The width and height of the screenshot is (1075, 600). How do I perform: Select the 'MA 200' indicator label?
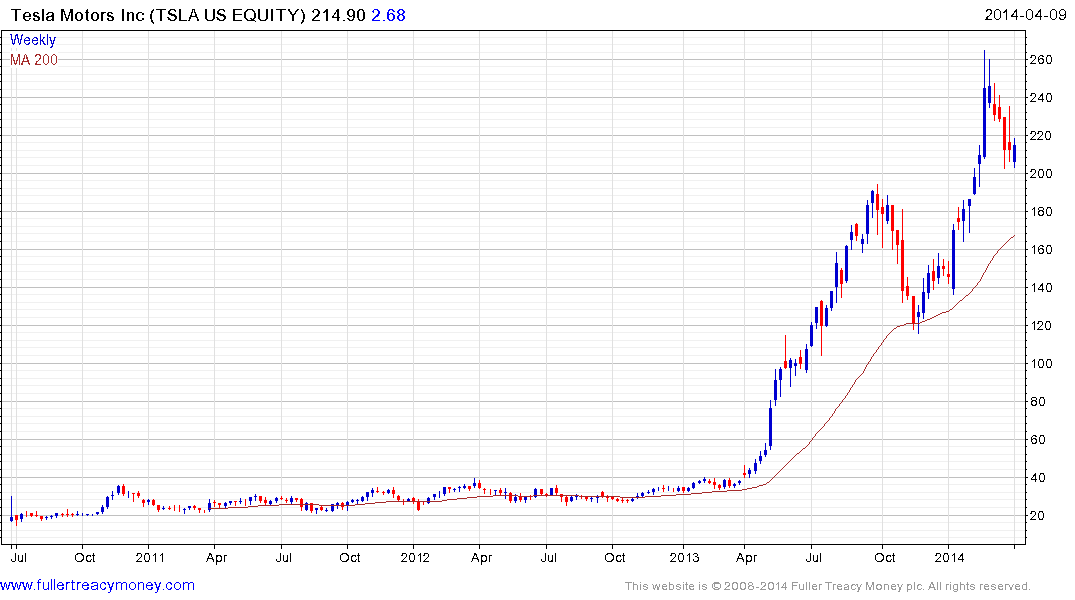[x=34, y=60]
